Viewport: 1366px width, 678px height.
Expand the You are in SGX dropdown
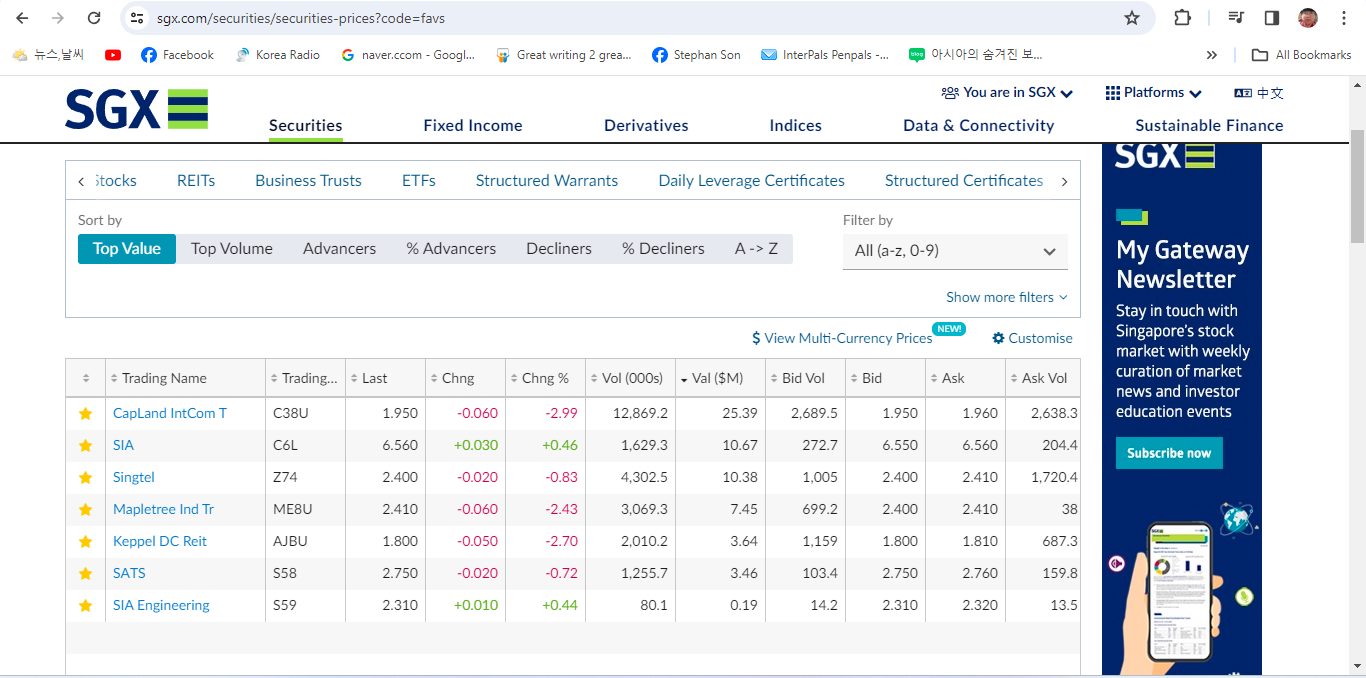[x=1008, y=92]
